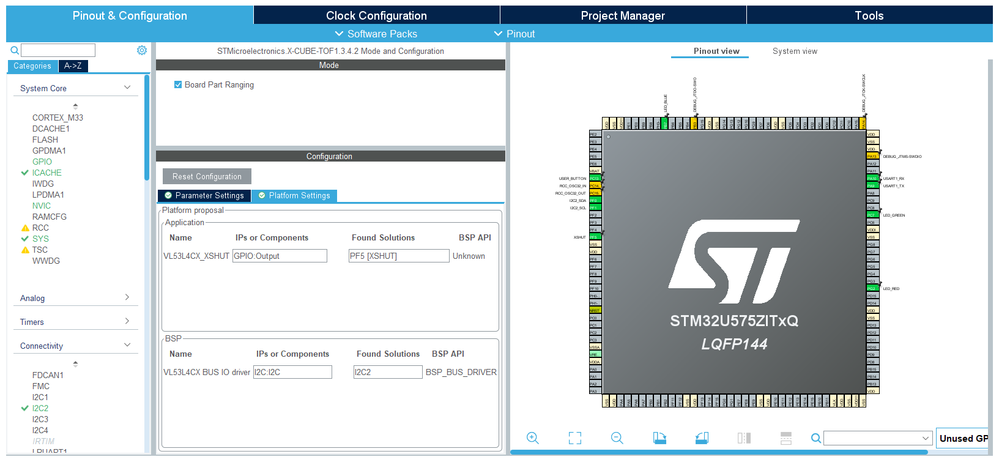Open CORTEX_M33 in System Core

tap(57, 118)
